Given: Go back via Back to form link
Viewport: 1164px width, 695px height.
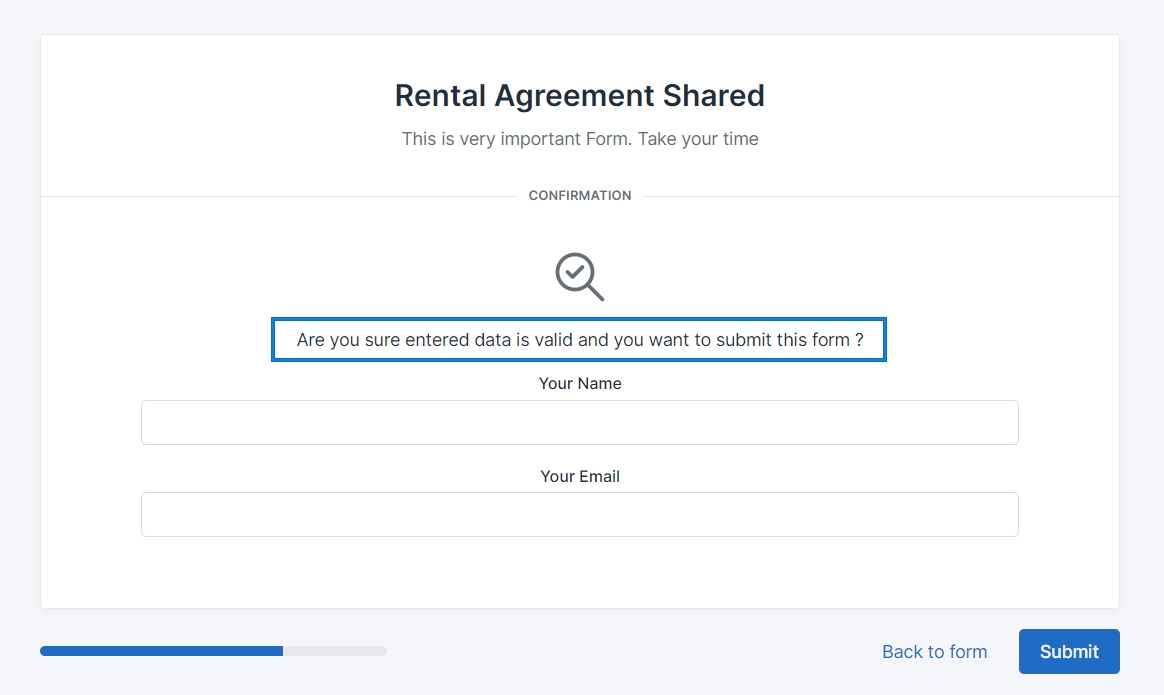Looking at the screenshot, I should (x=934, y=652).
